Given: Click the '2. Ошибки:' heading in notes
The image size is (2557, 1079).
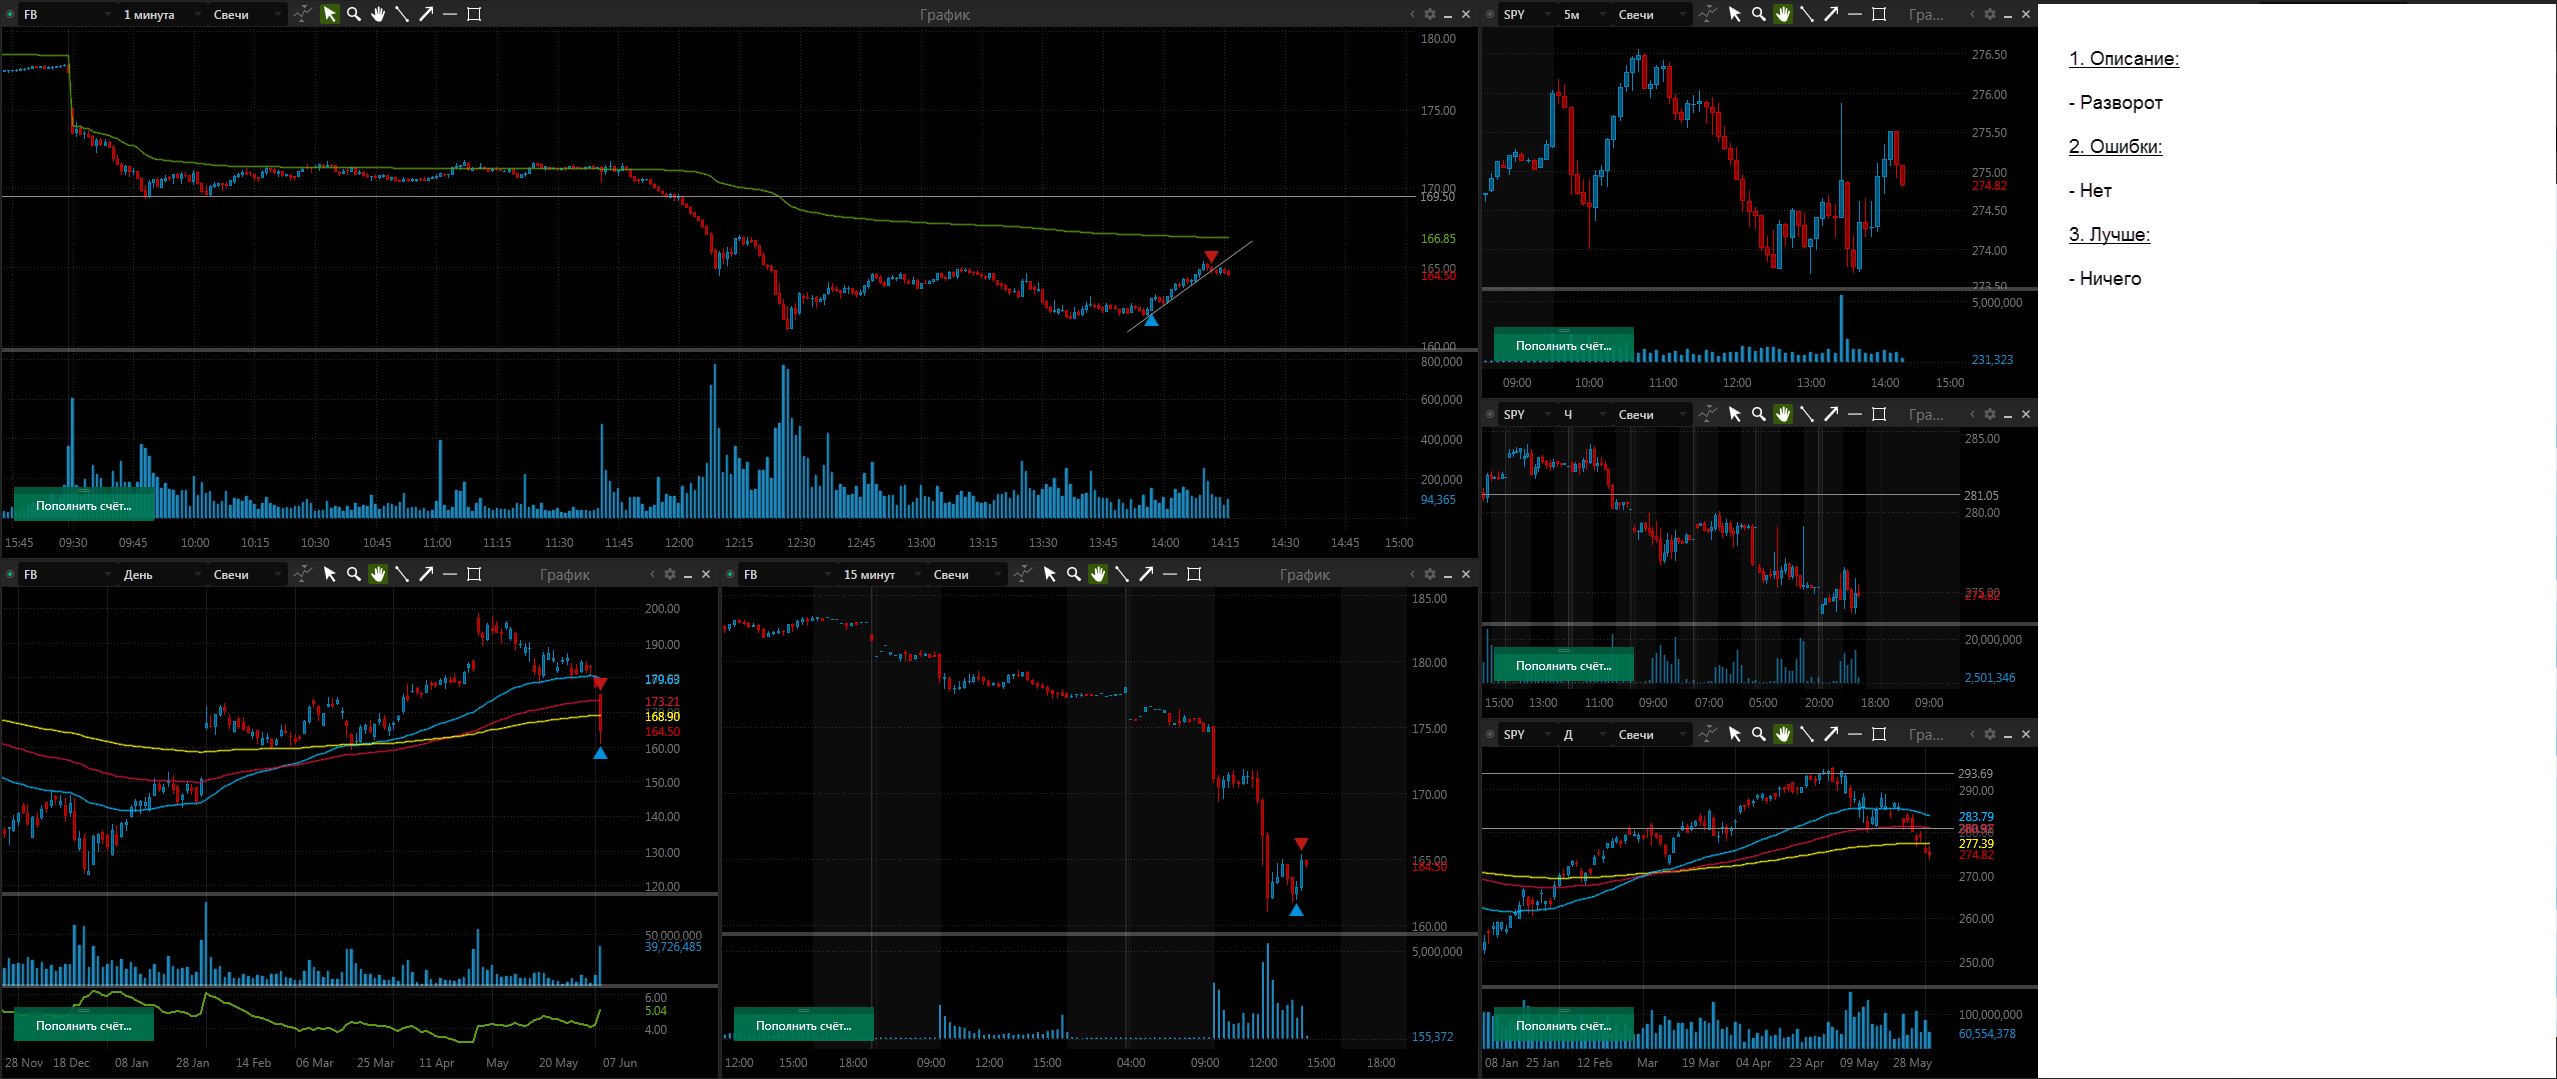Looking at the screenshot, I should [x=2115, y=146].
